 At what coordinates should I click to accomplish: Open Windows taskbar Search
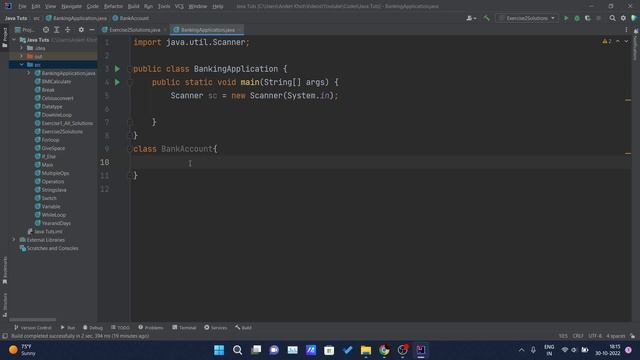pyautogui.click(x=238, y=350)
